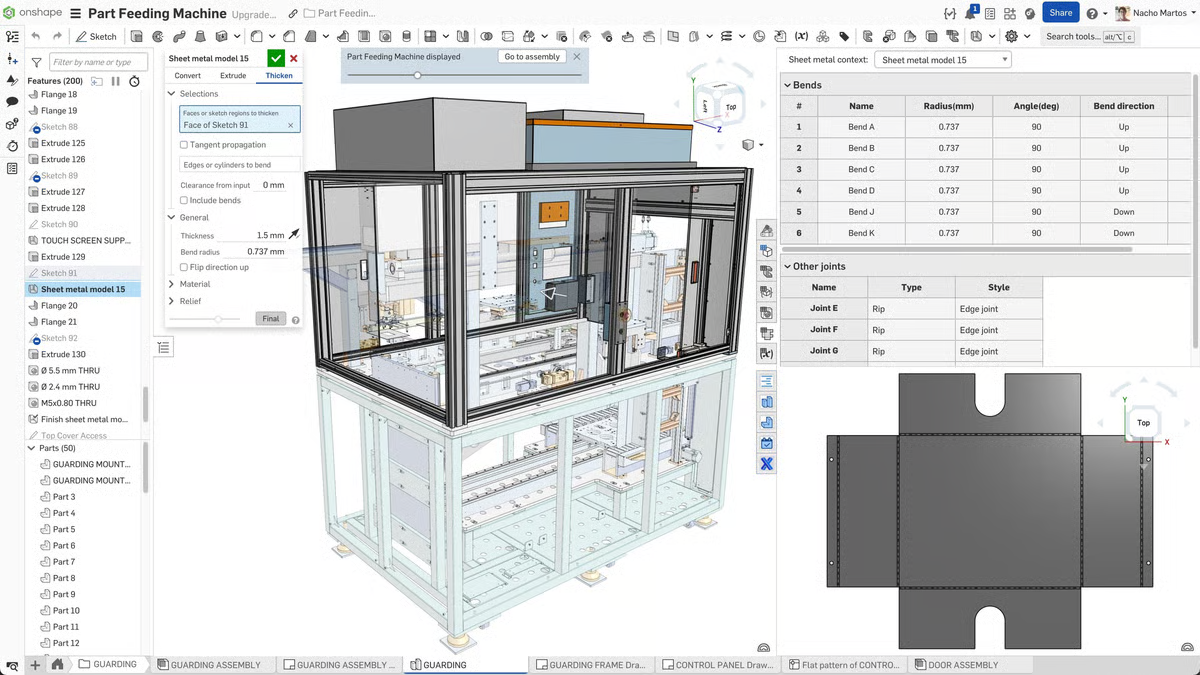Select the Revolve tool icon
Screen dimensions: 1200x675
[x=158, y=36]
